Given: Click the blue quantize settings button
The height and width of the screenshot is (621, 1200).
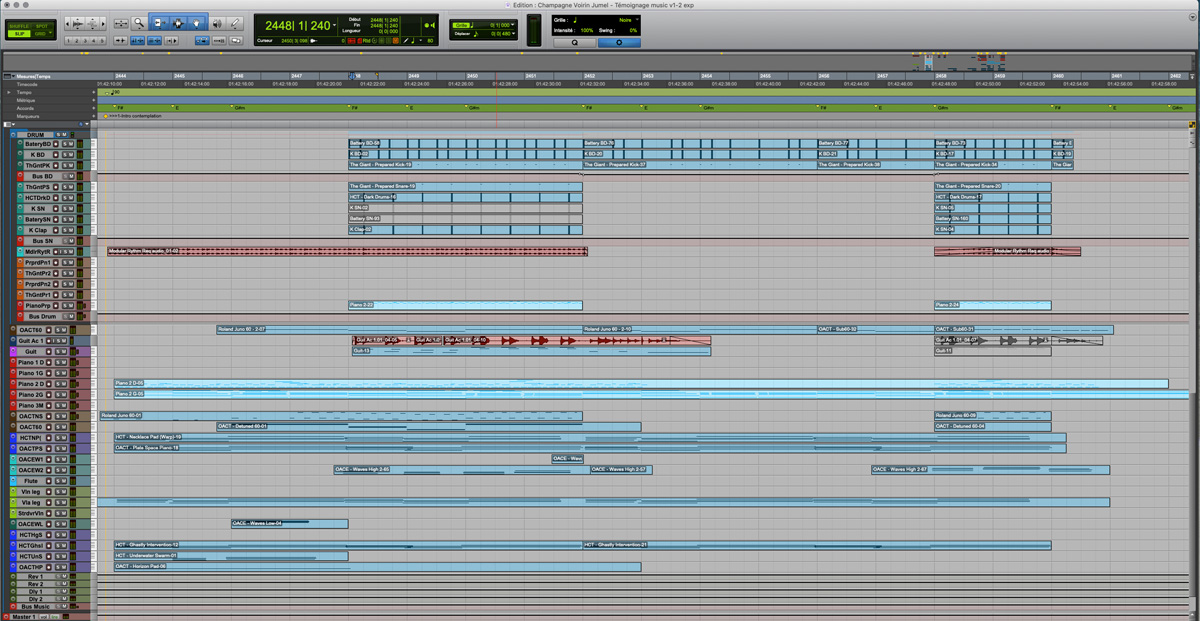Looking at the screenshot, I should point(619,43).
